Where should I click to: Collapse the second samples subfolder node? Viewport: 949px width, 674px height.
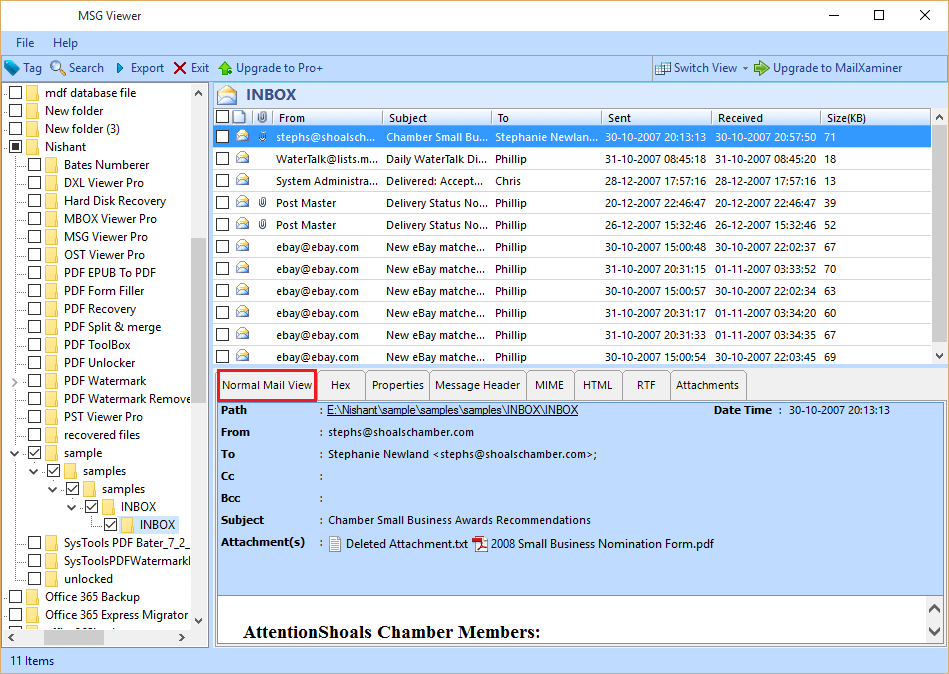[x=53, y=489]
